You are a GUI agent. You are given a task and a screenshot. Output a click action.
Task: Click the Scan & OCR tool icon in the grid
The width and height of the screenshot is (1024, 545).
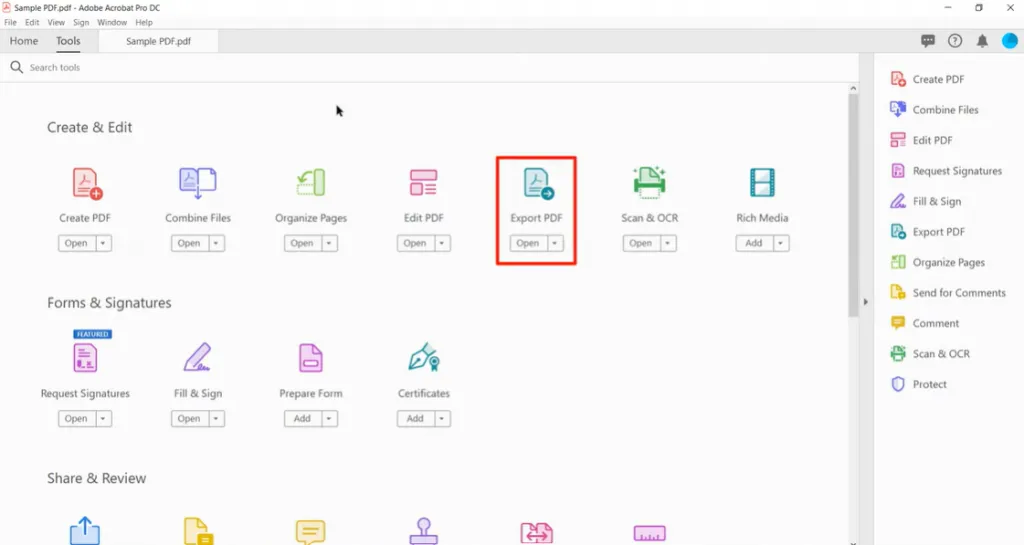649,182
